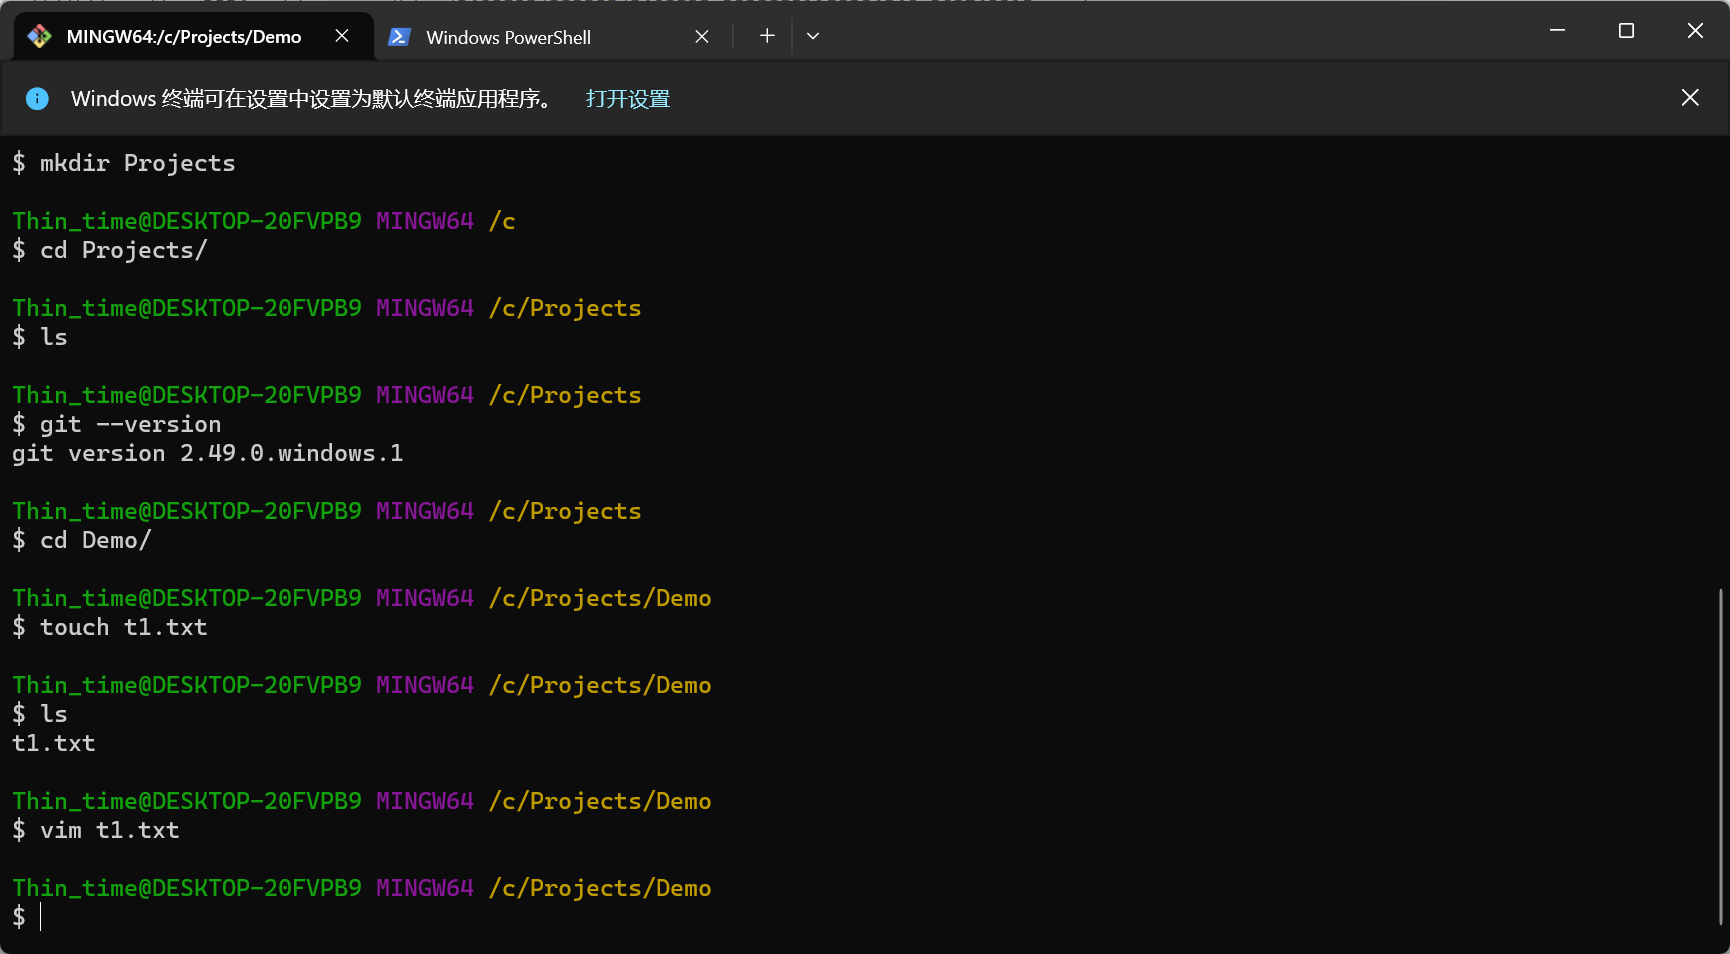This screenshot has width=1730, height=954.
Task: Minimize the terminal window
Action: [1557, 31]
